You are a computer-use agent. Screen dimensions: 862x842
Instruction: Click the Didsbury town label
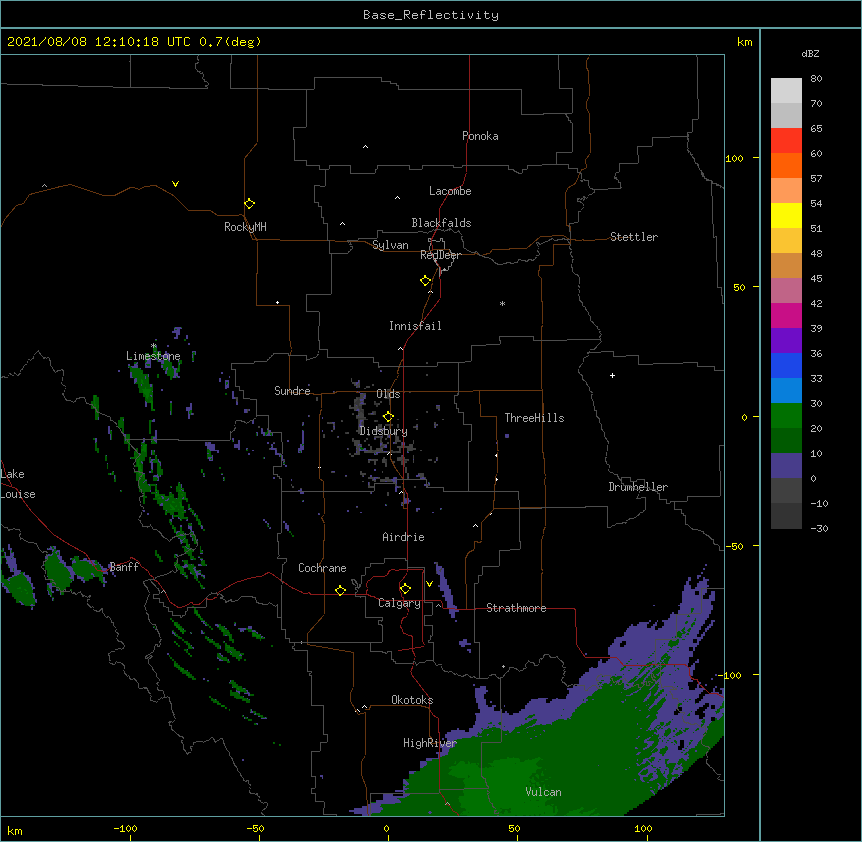pyautogui.click(x=383, y=431)
